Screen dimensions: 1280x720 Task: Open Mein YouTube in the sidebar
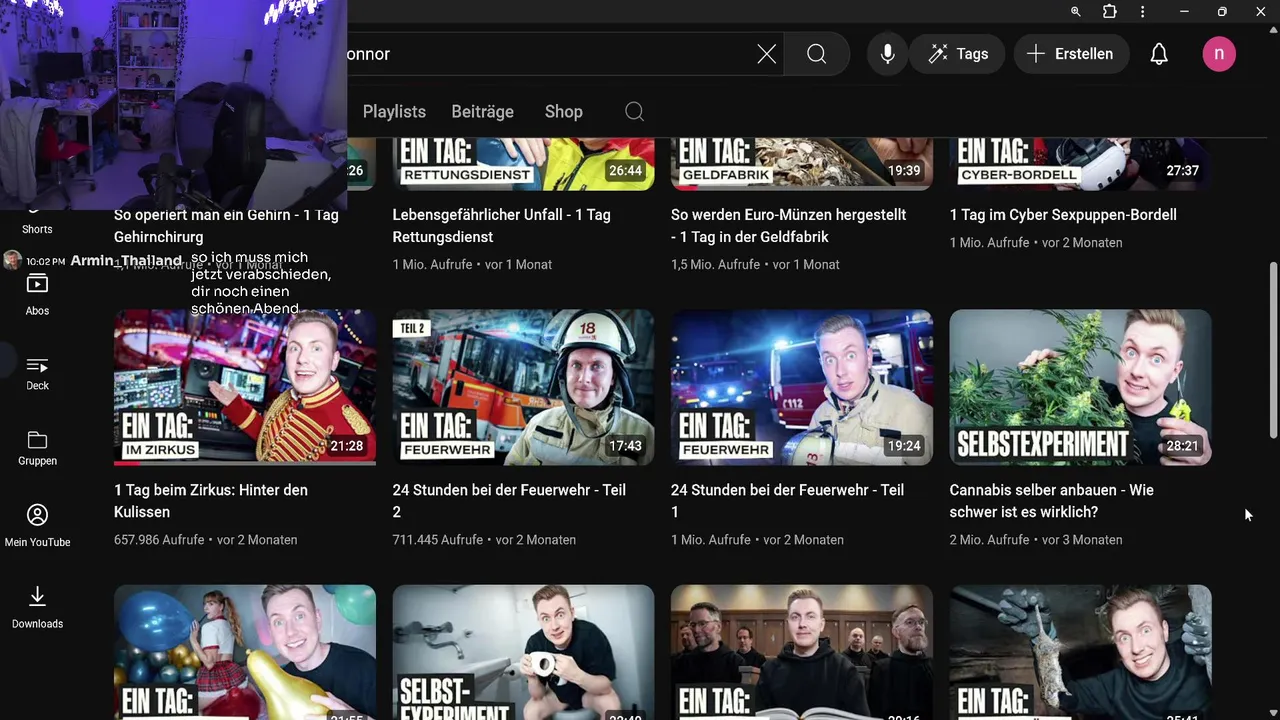point(37,526)
